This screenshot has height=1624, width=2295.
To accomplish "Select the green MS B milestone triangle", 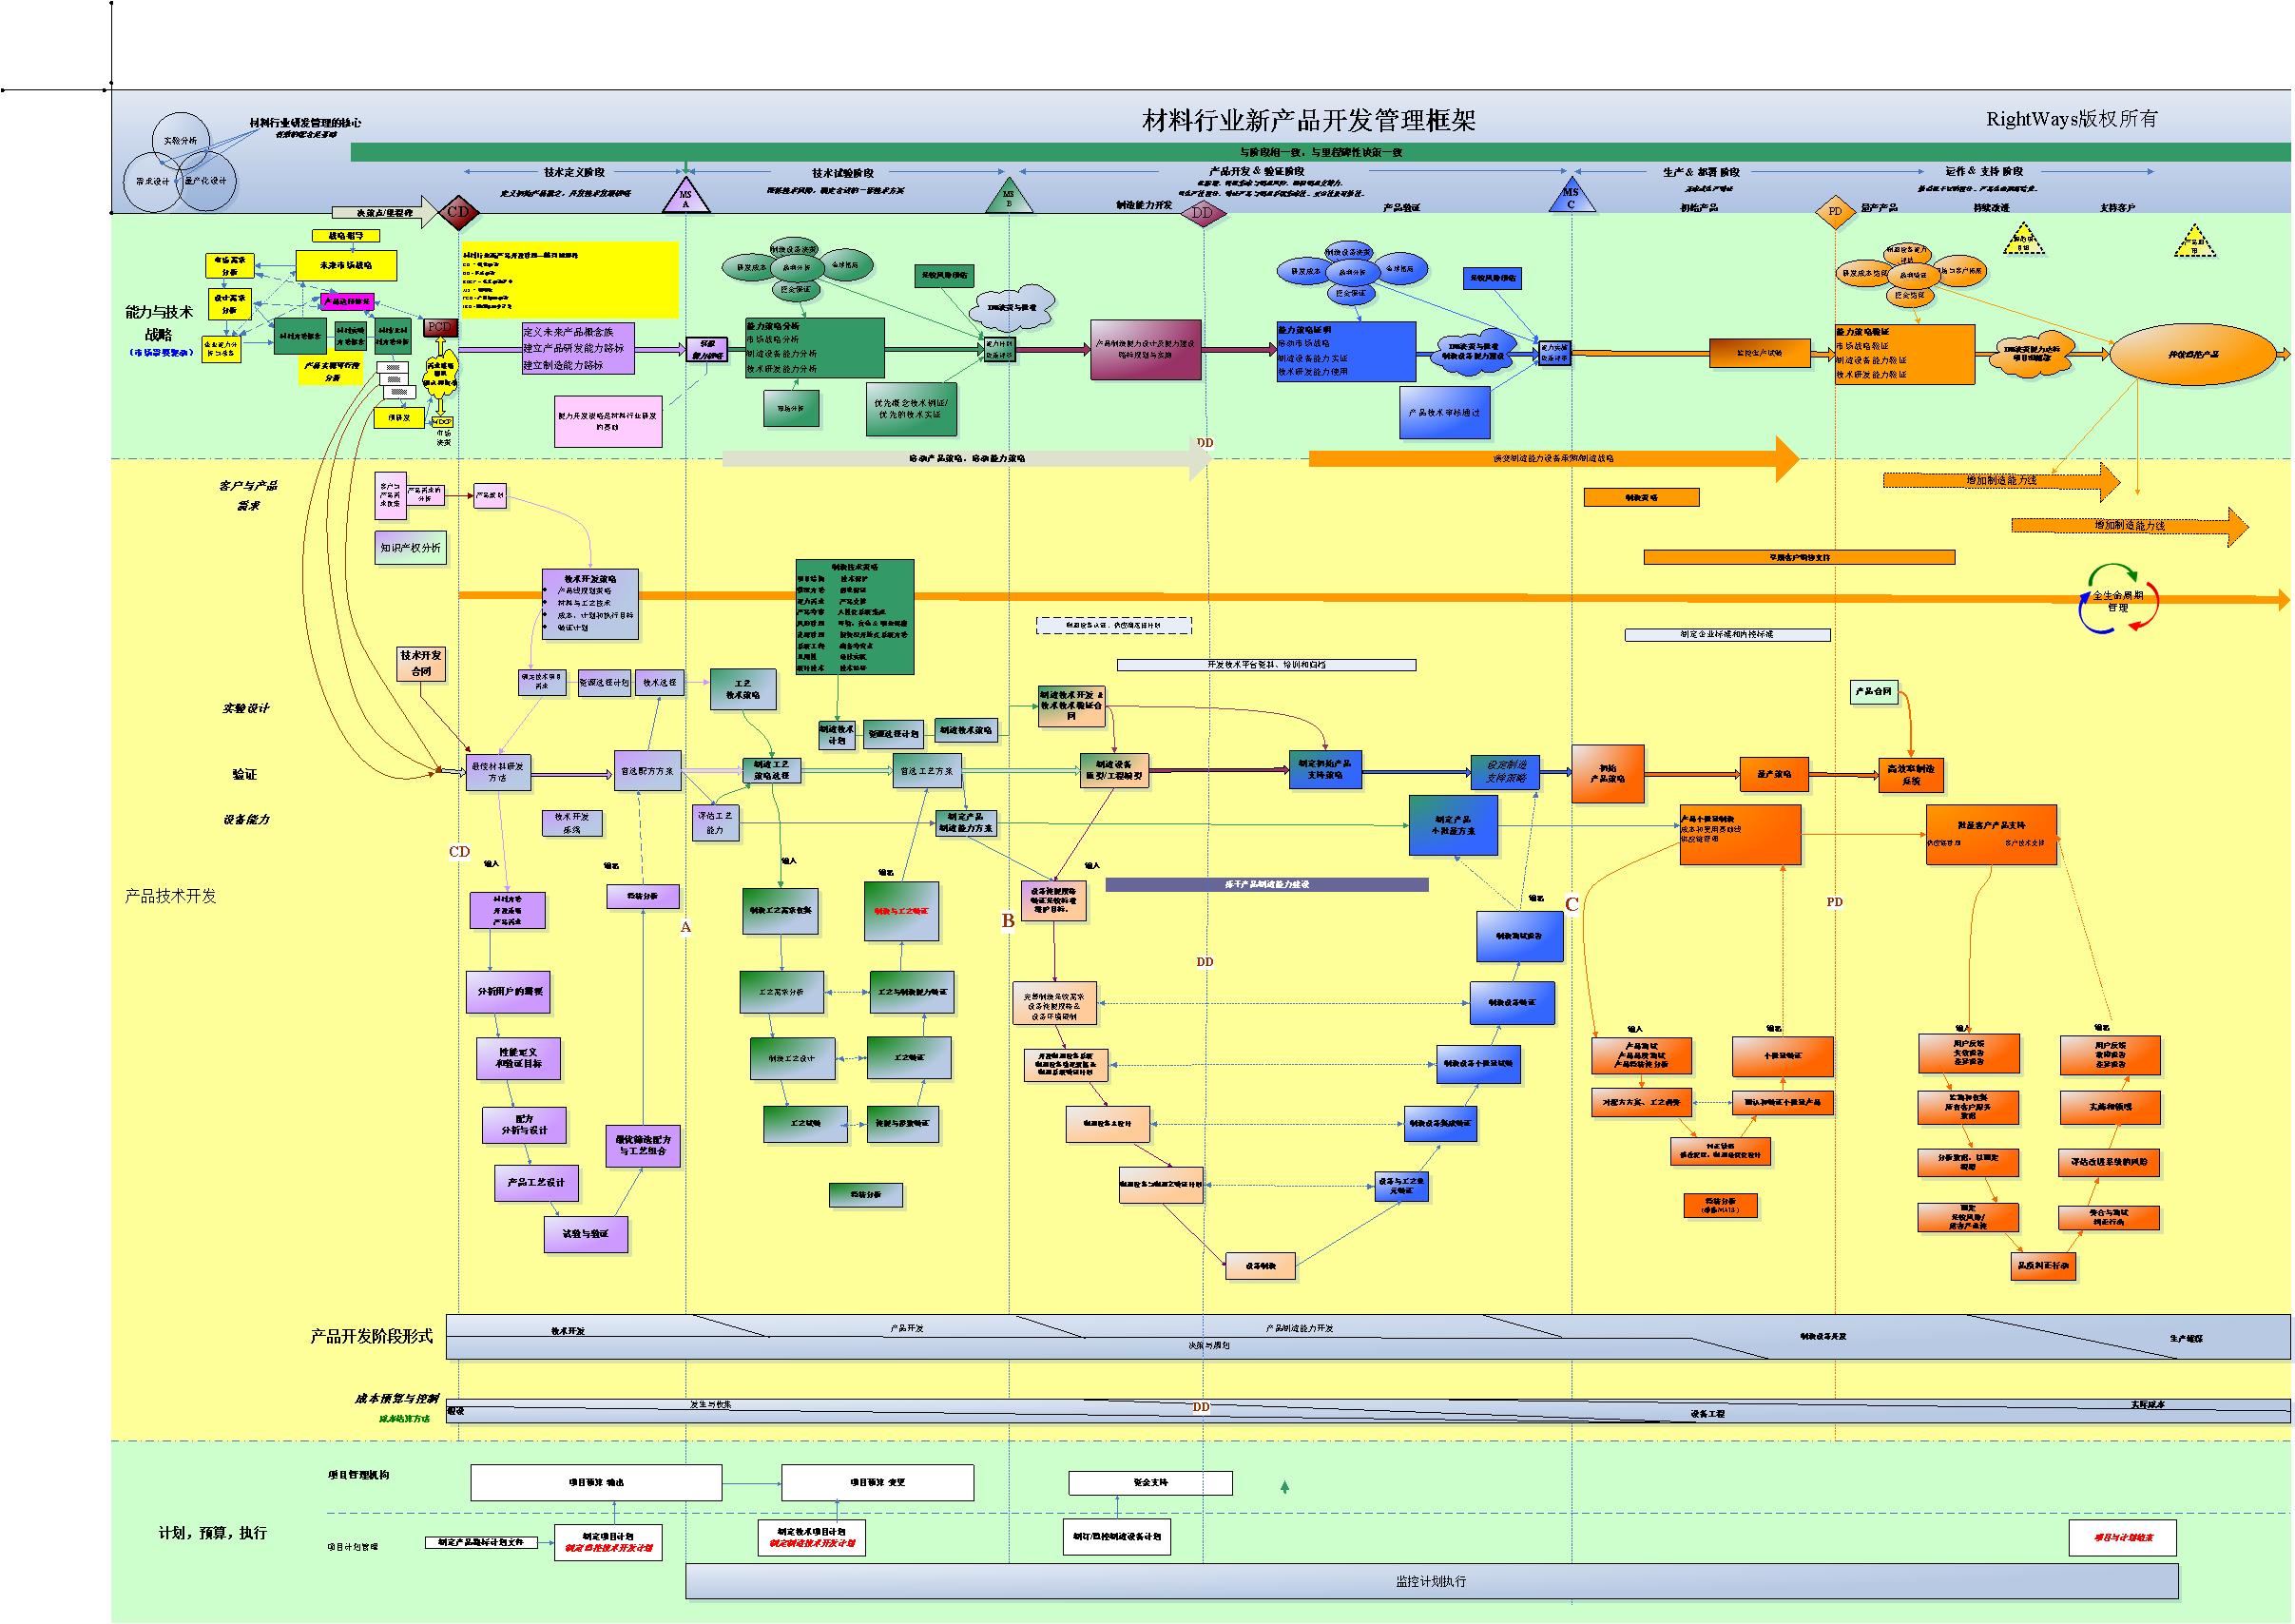I will (1008, 199).
